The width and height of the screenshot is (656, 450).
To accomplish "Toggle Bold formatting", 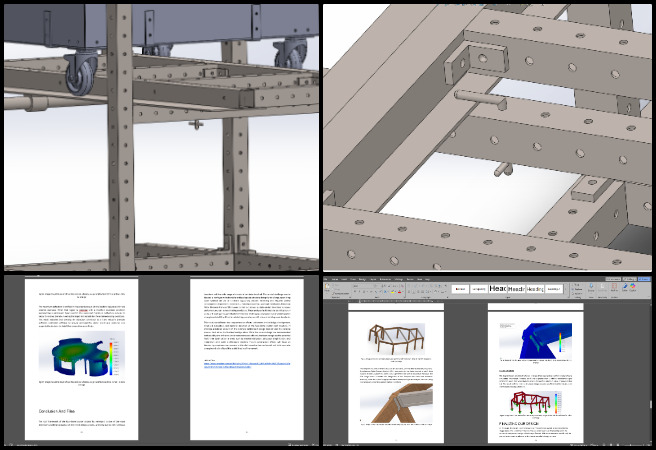I will pyautogui.click(x=355, y=292).
